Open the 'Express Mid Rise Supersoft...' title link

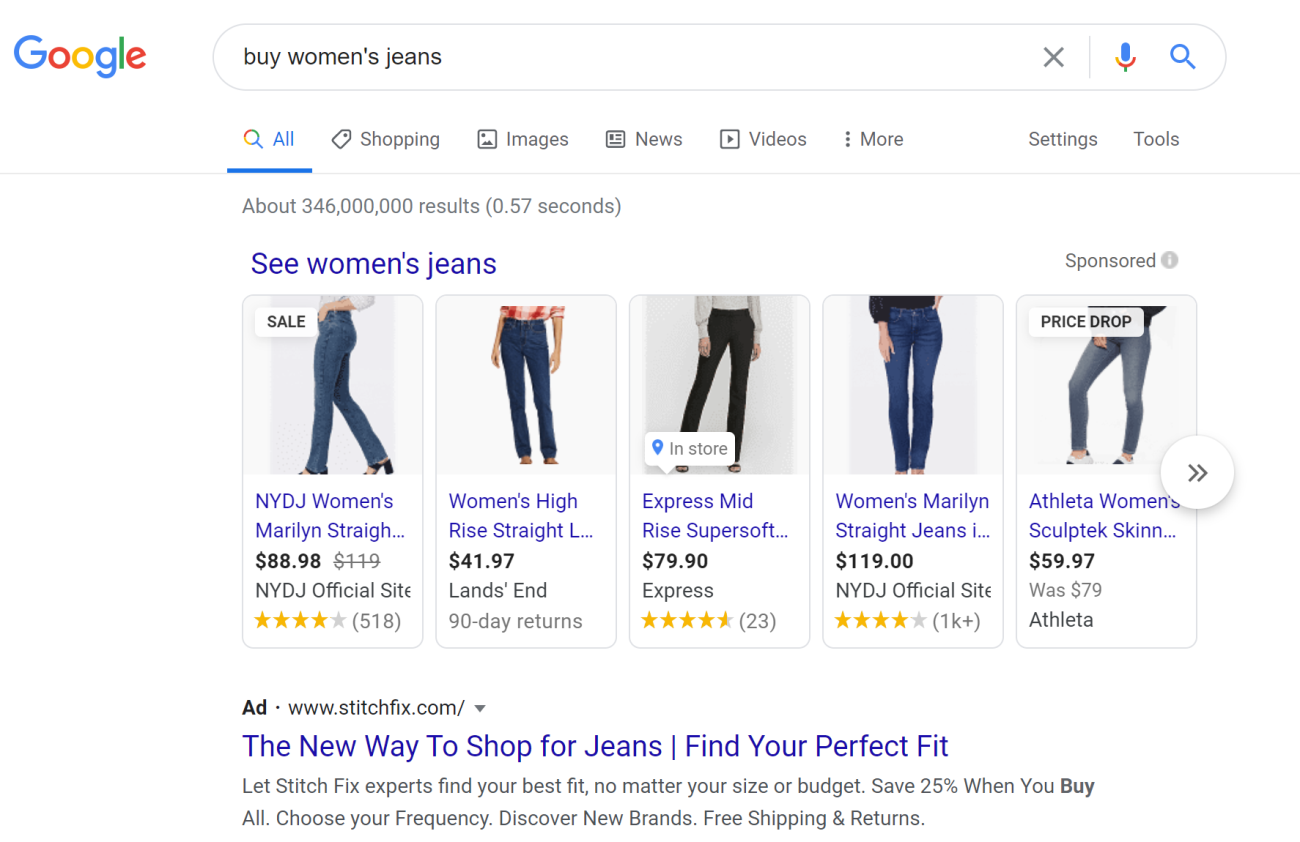coord(715,516)
